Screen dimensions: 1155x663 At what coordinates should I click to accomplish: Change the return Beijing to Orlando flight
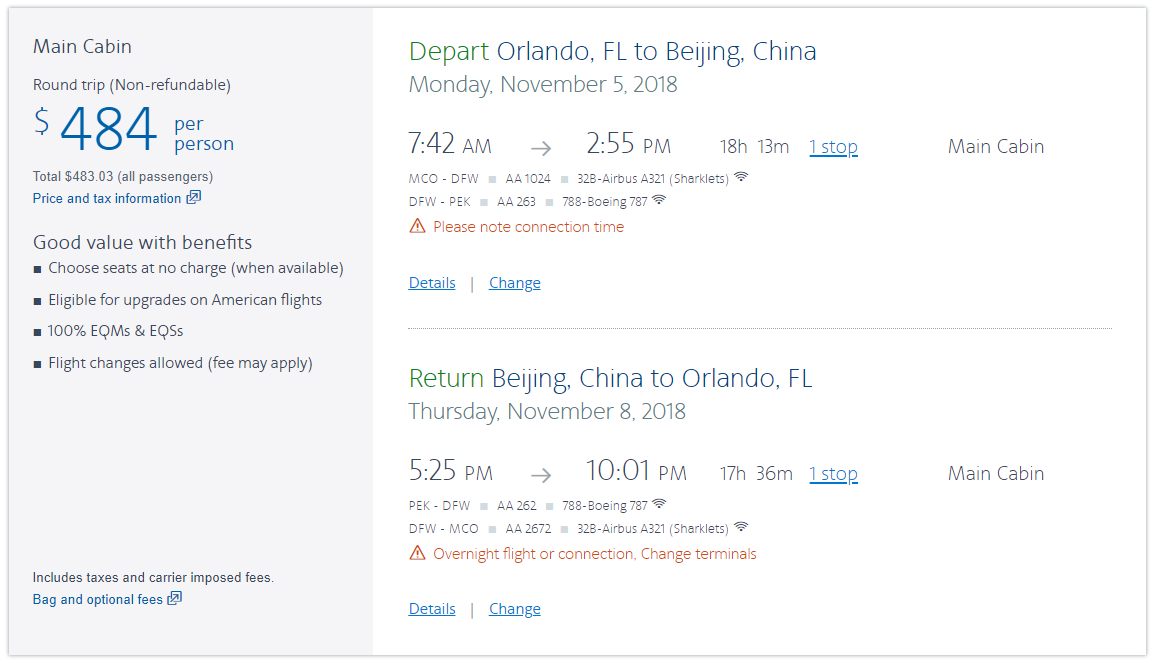pyautogui.click(x=515, y=609)
